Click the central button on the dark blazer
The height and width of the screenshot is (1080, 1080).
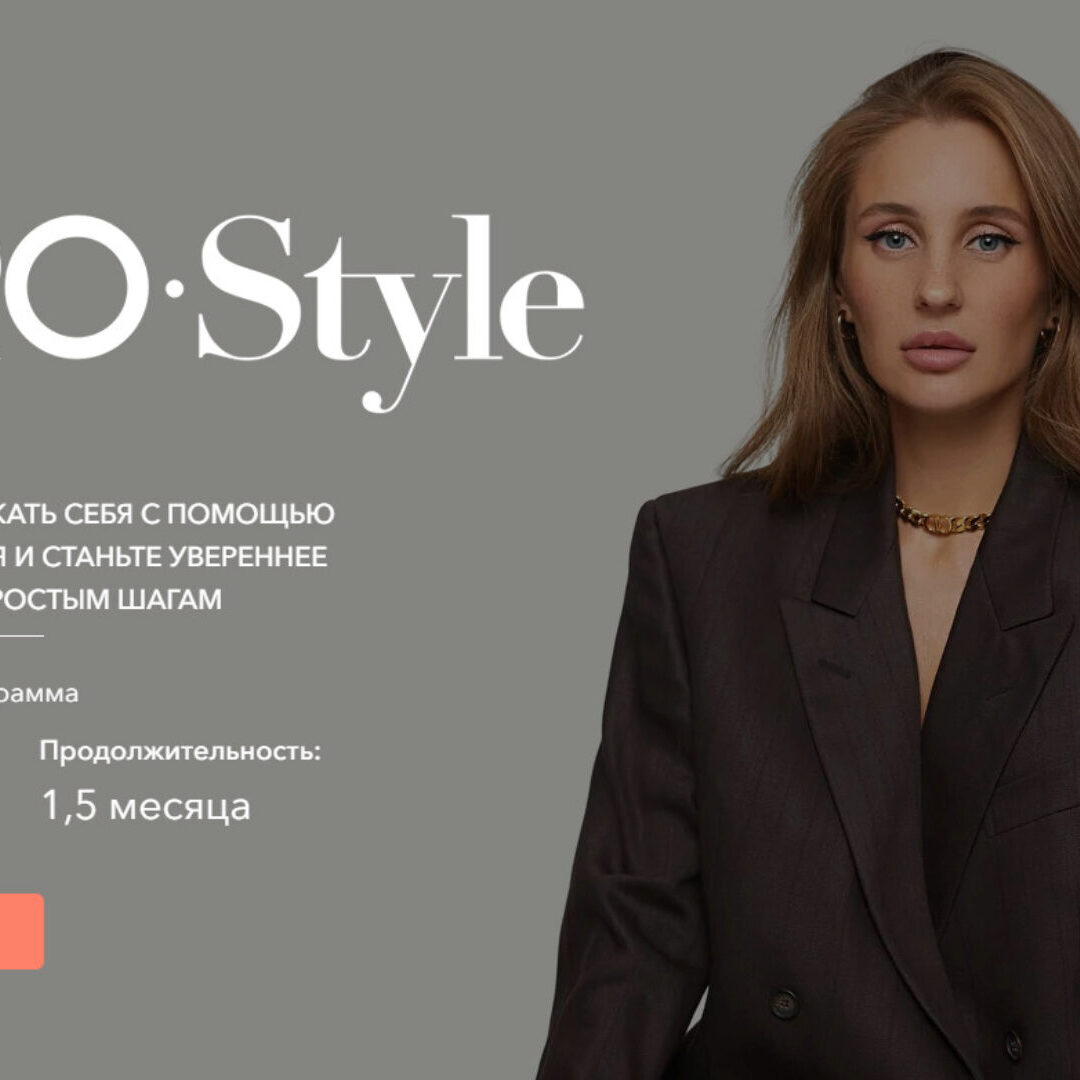pos(784,1003)
